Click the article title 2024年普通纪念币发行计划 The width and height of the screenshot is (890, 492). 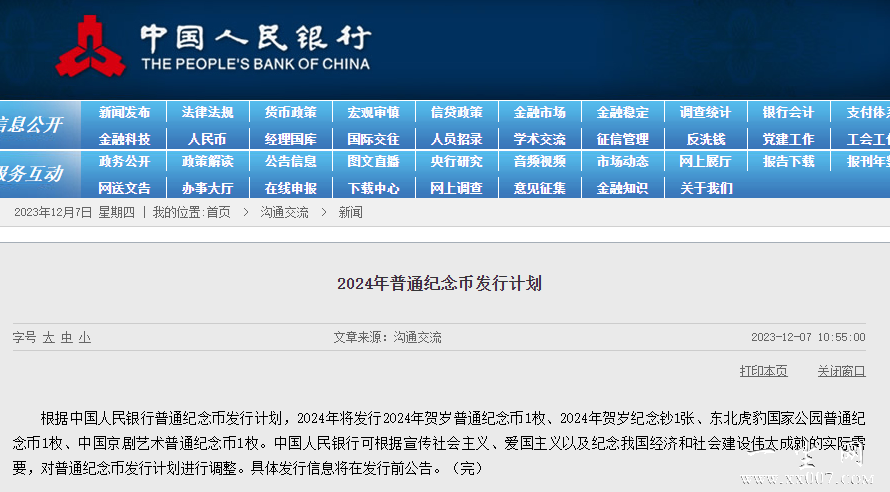(x=439, y=283)
